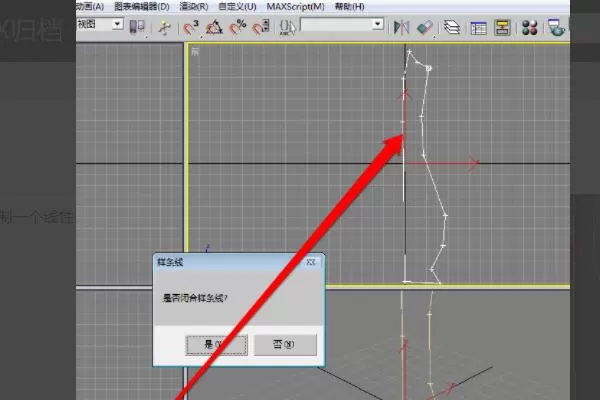Click the front viewport label
600x400 pixels.
[195, 52]
